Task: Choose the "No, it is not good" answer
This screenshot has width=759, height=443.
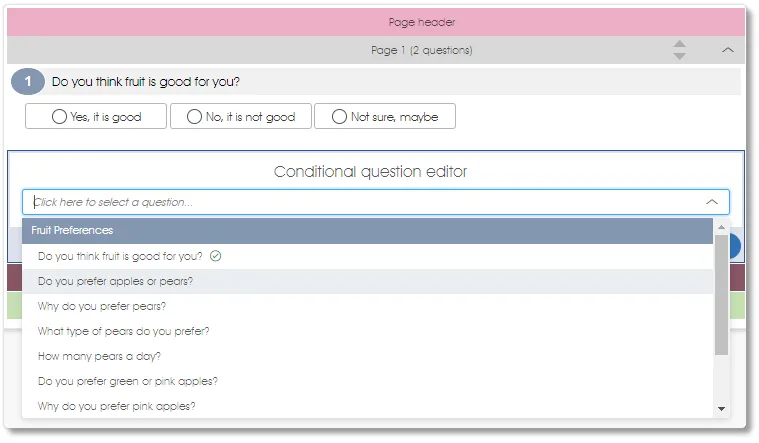Action: [241, 117]
